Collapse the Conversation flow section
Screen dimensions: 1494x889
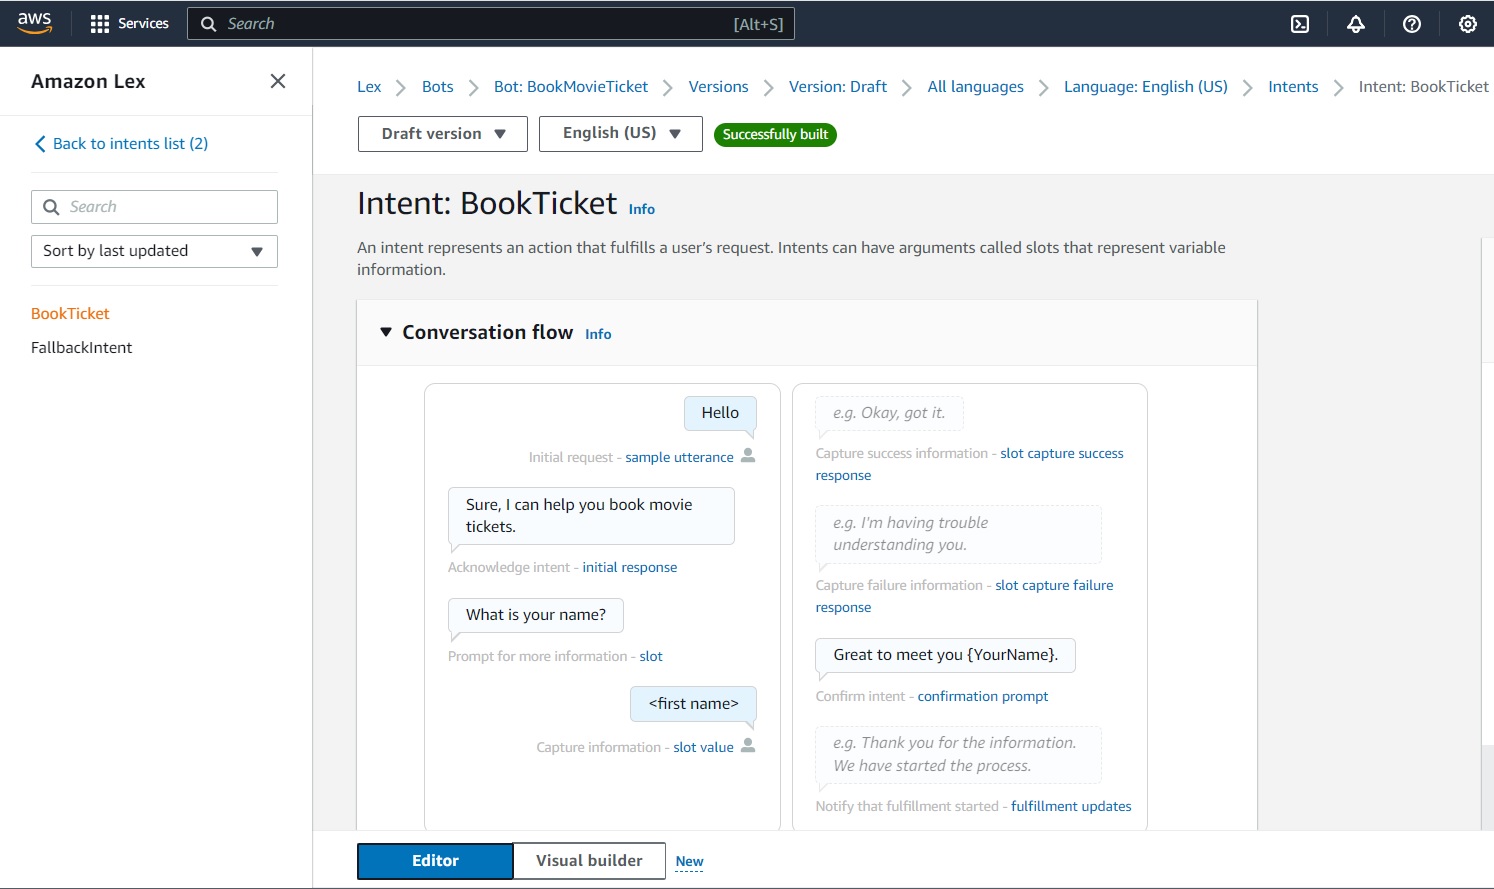click(386, 332)
